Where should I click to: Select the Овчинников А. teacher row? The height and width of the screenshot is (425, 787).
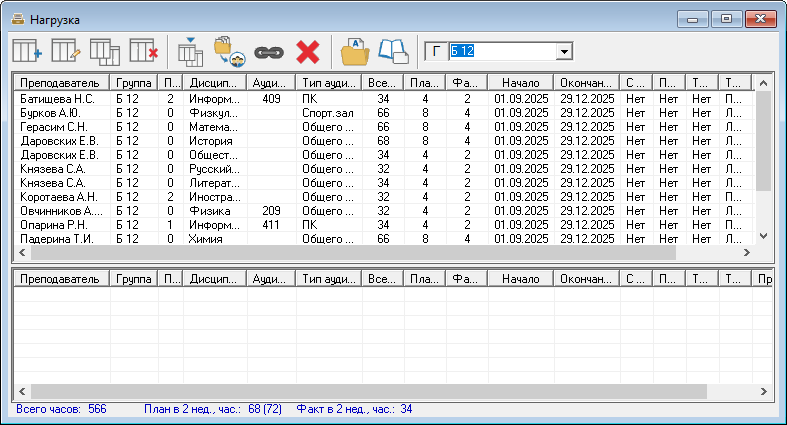click(x=58, y=211)
